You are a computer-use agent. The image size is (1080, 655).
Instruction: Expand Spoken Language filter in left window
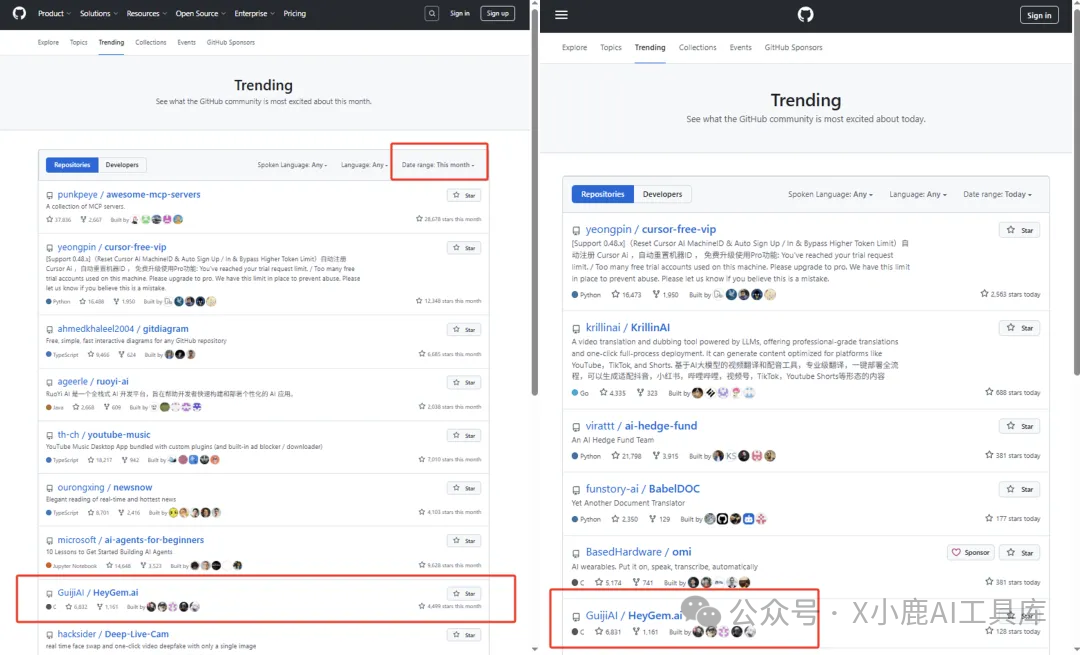pos(292,165)
